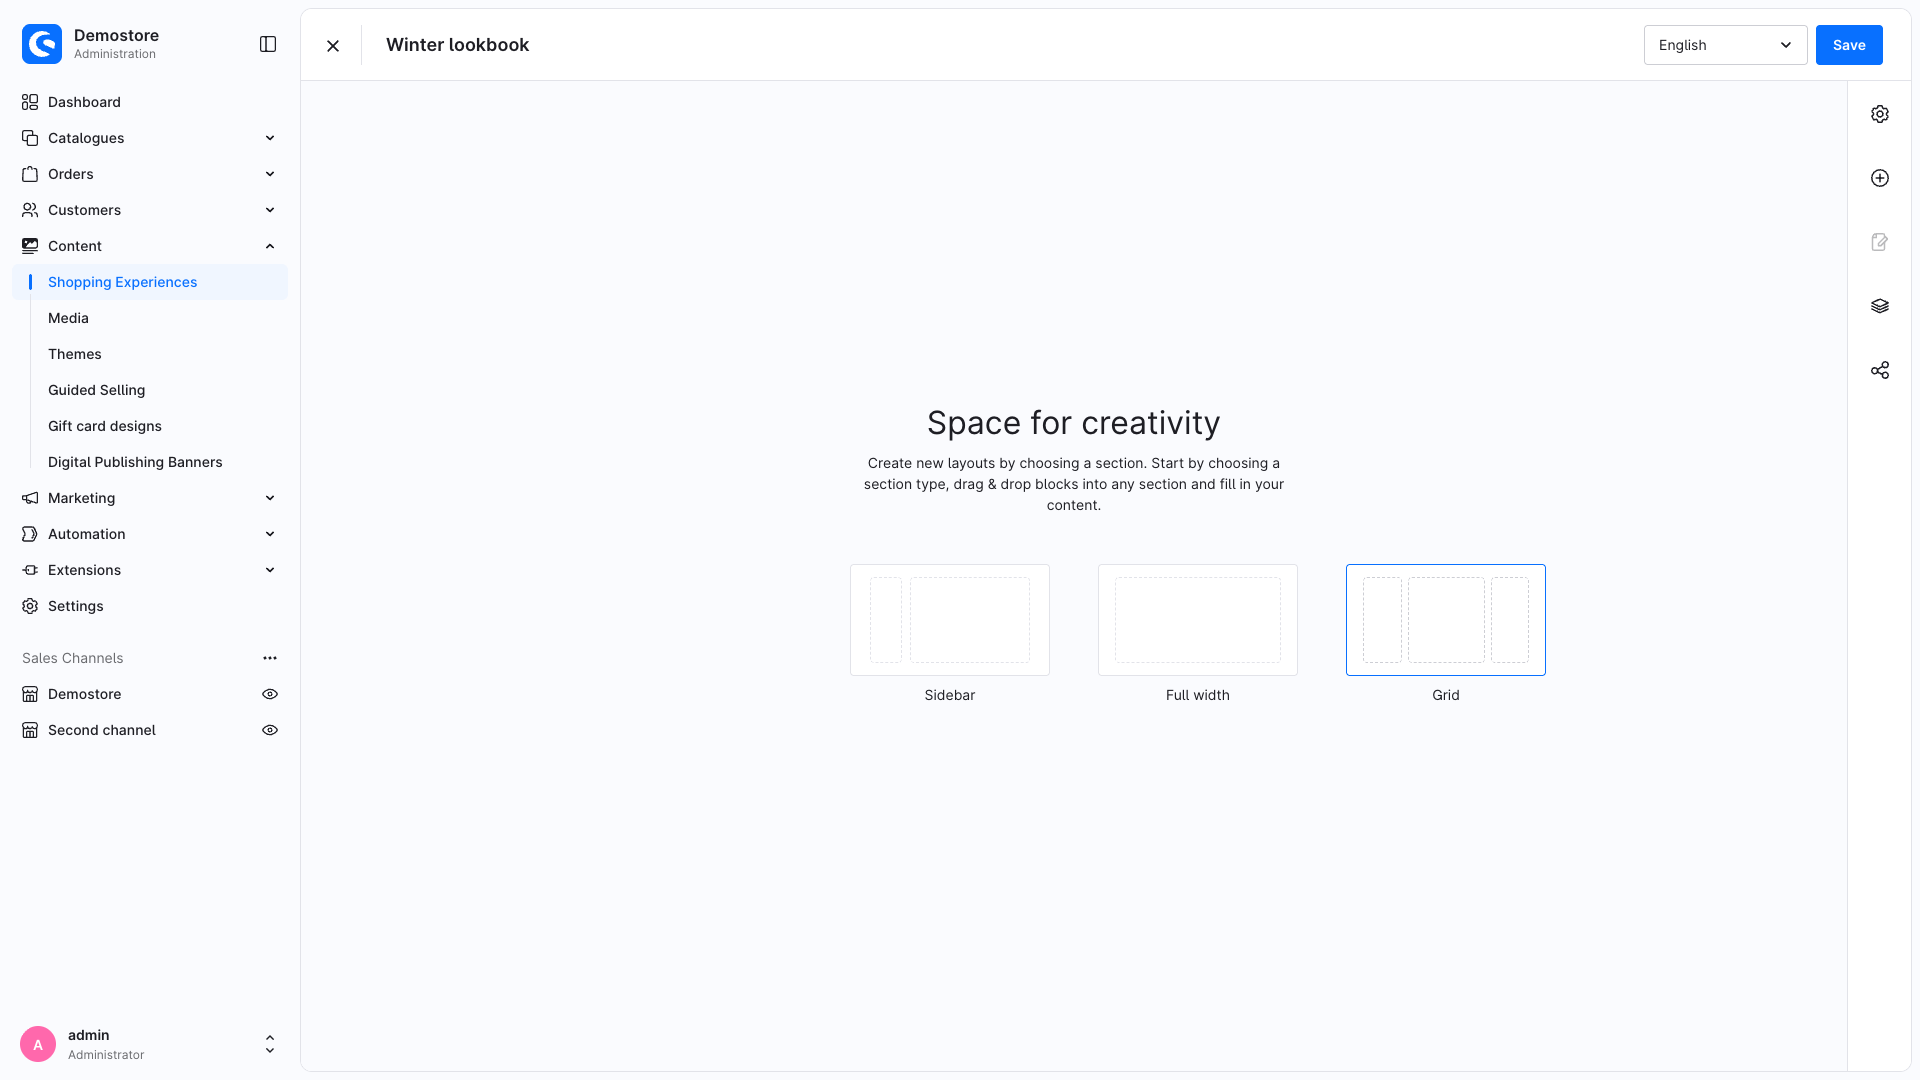Open layout settings gear in right sidebar
Image resolution: width=1920 pixels, height=1080 pixels.
(1880, 114)
